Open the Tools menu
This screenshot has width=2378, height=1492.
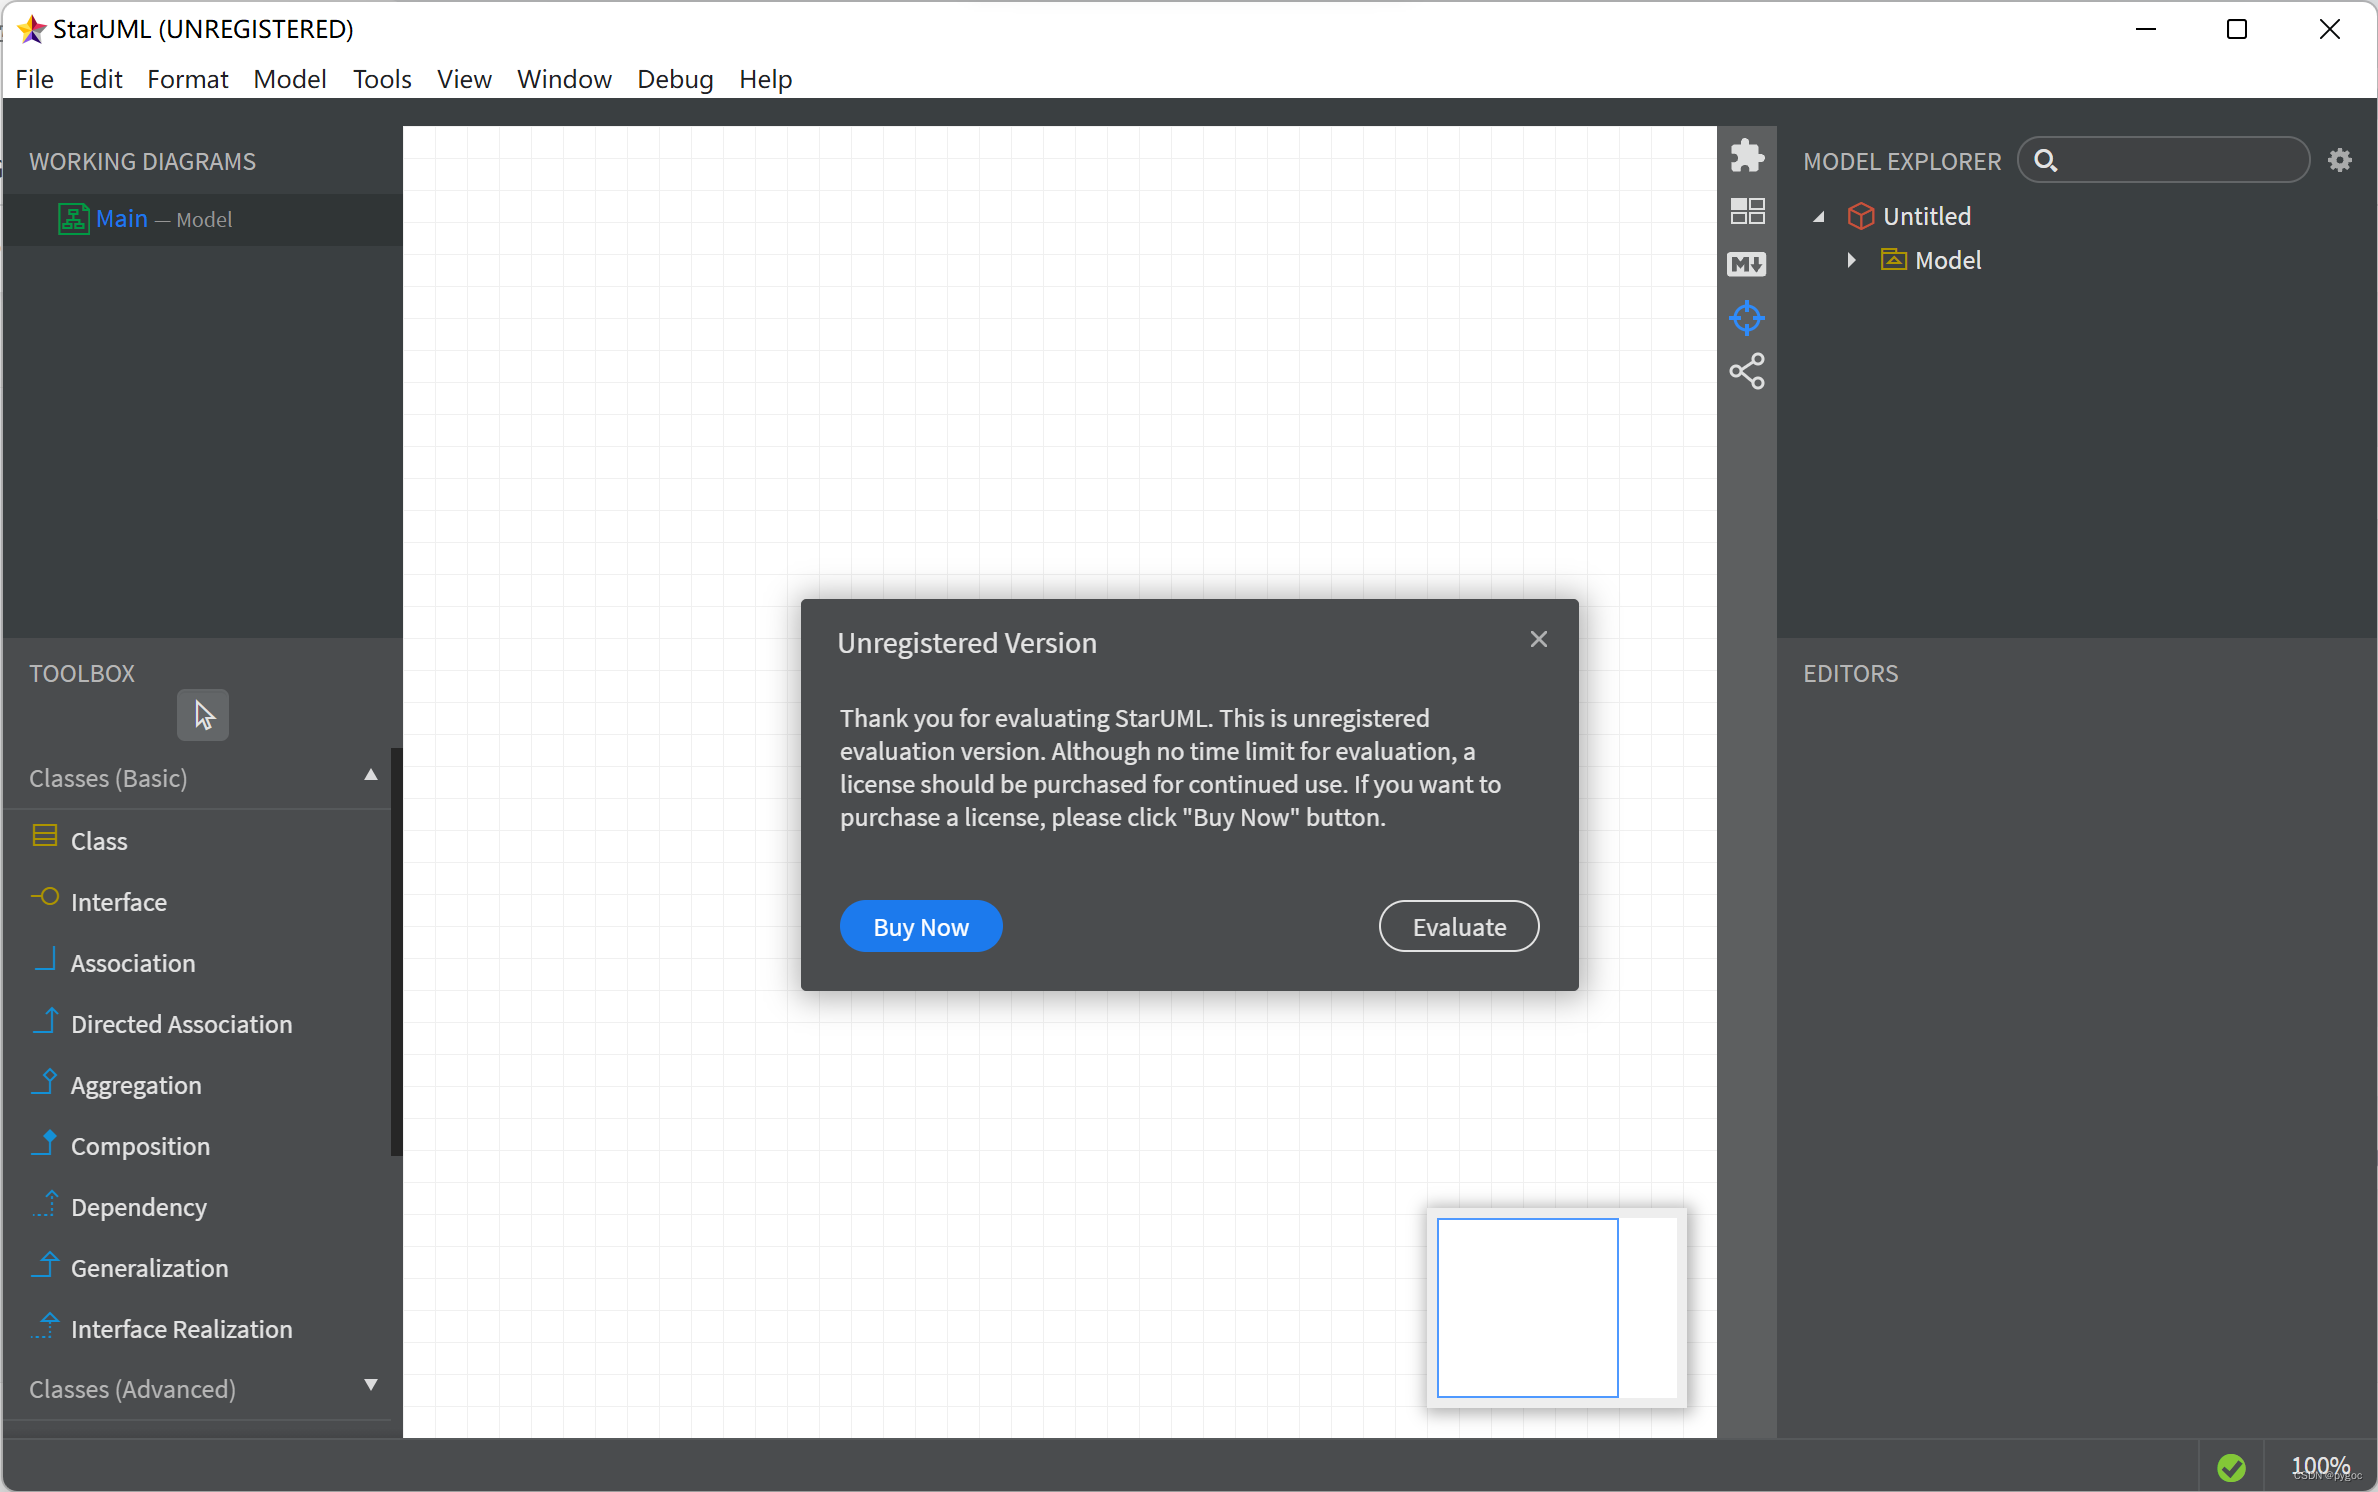(381, 79)
